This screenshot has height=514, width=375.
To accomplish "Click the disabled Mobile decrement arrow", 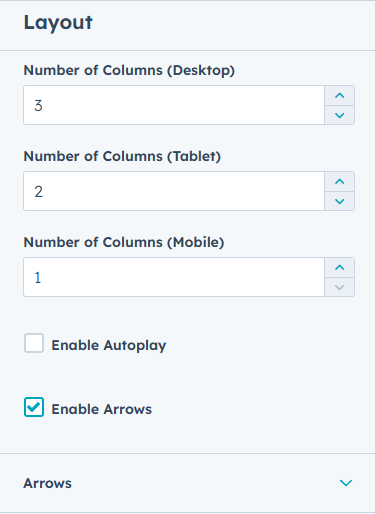I will click(339, 287).
